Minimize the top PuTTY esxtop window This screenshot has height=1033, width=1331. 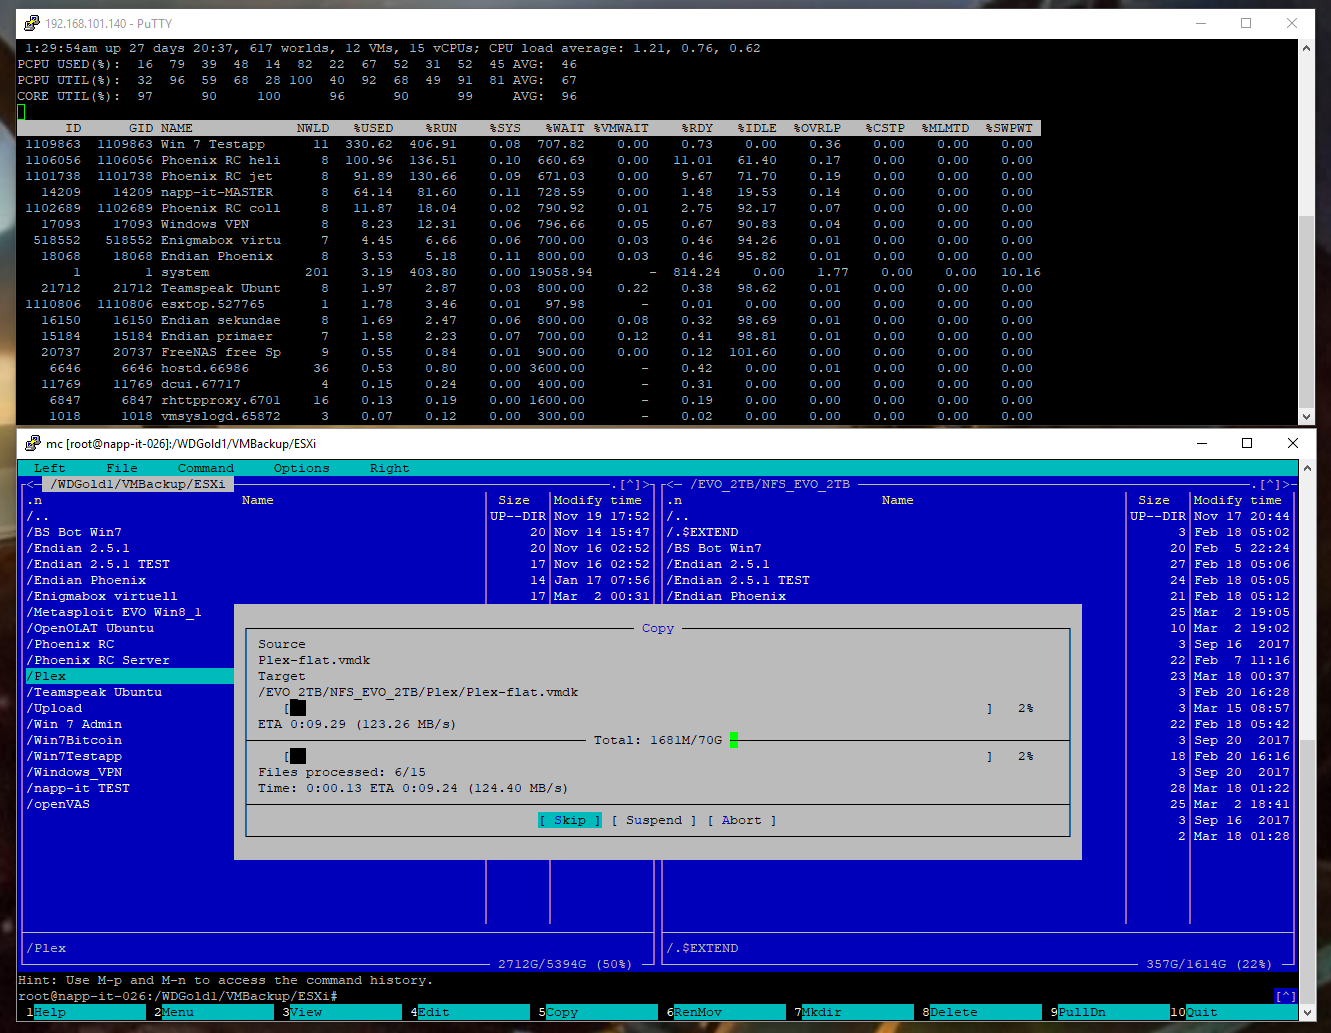tap(1200, 23)
